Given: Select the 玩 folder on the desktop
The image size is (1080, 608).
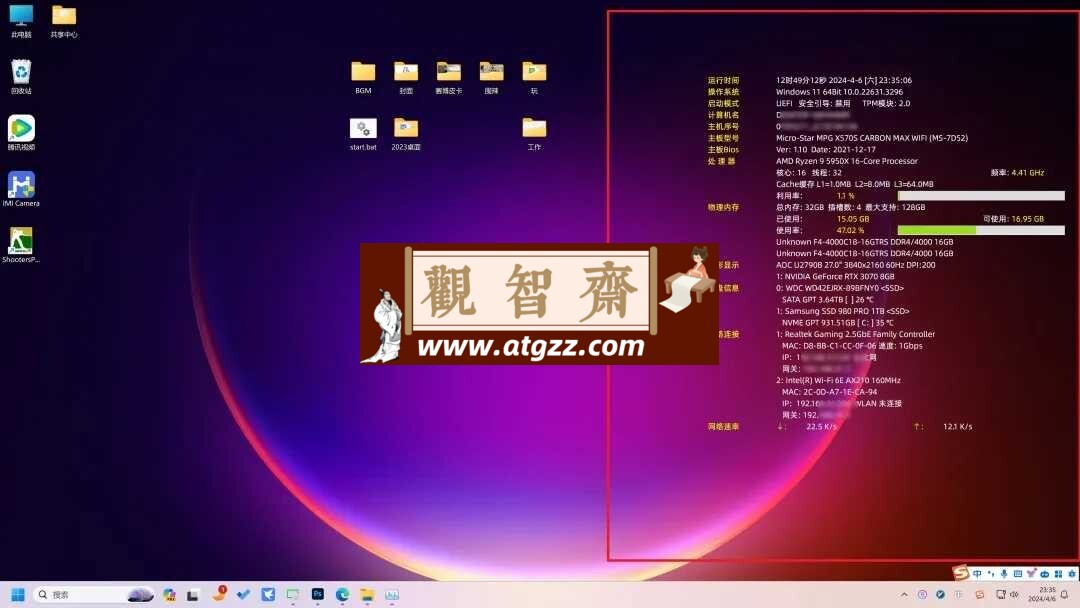Looking at the screenshot, I should (534, 77).
